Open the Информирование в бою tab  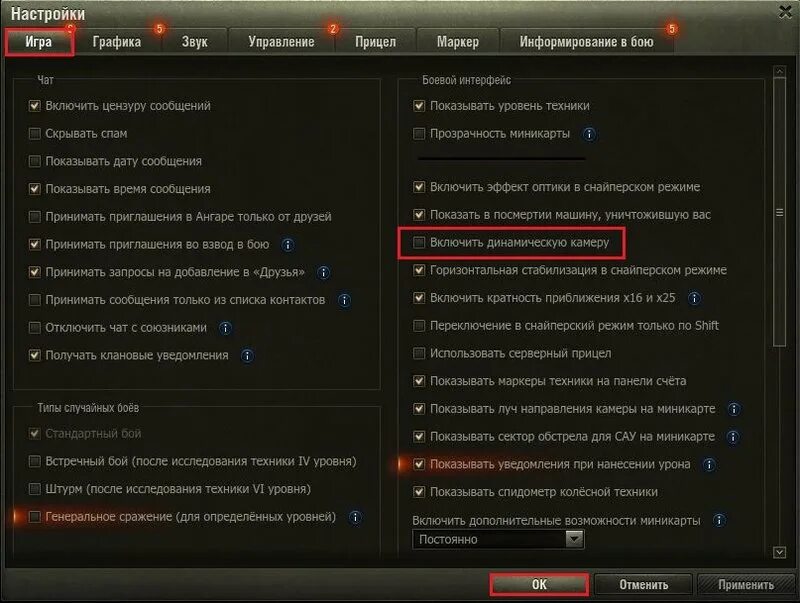586,42
